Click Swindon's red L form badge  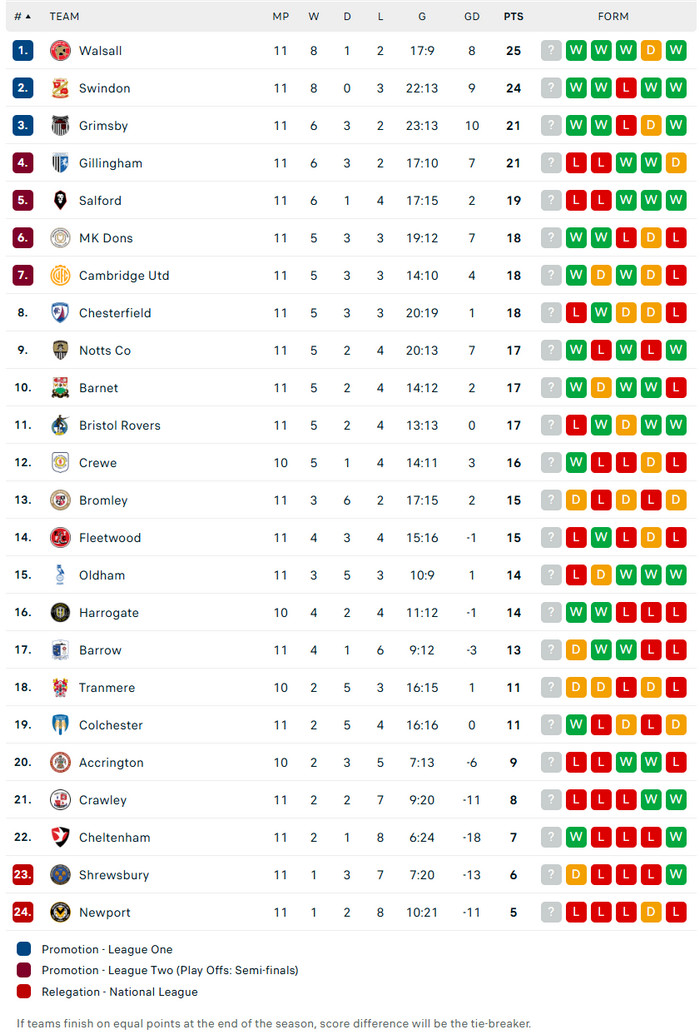click(x=626, y=88)
